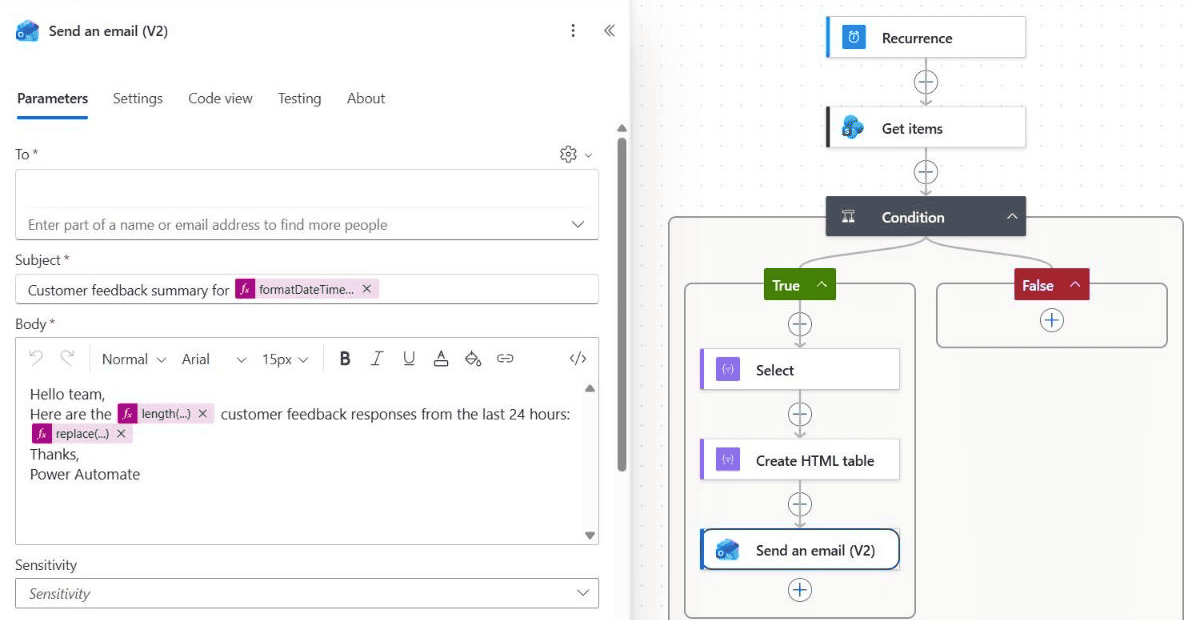The width and height of the screenshot is (1190, 620).
Task: Select the Recurrence trigger node
Action: (926, 37)
